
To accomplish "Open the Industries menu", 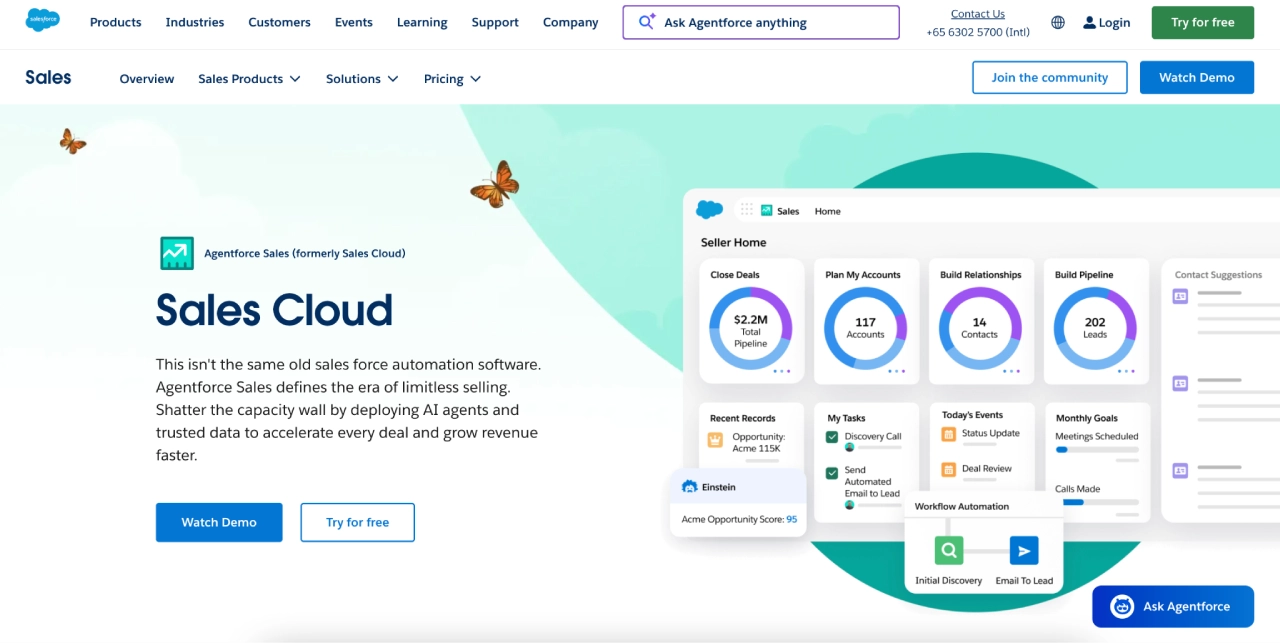I will click(x=194, y=22).
